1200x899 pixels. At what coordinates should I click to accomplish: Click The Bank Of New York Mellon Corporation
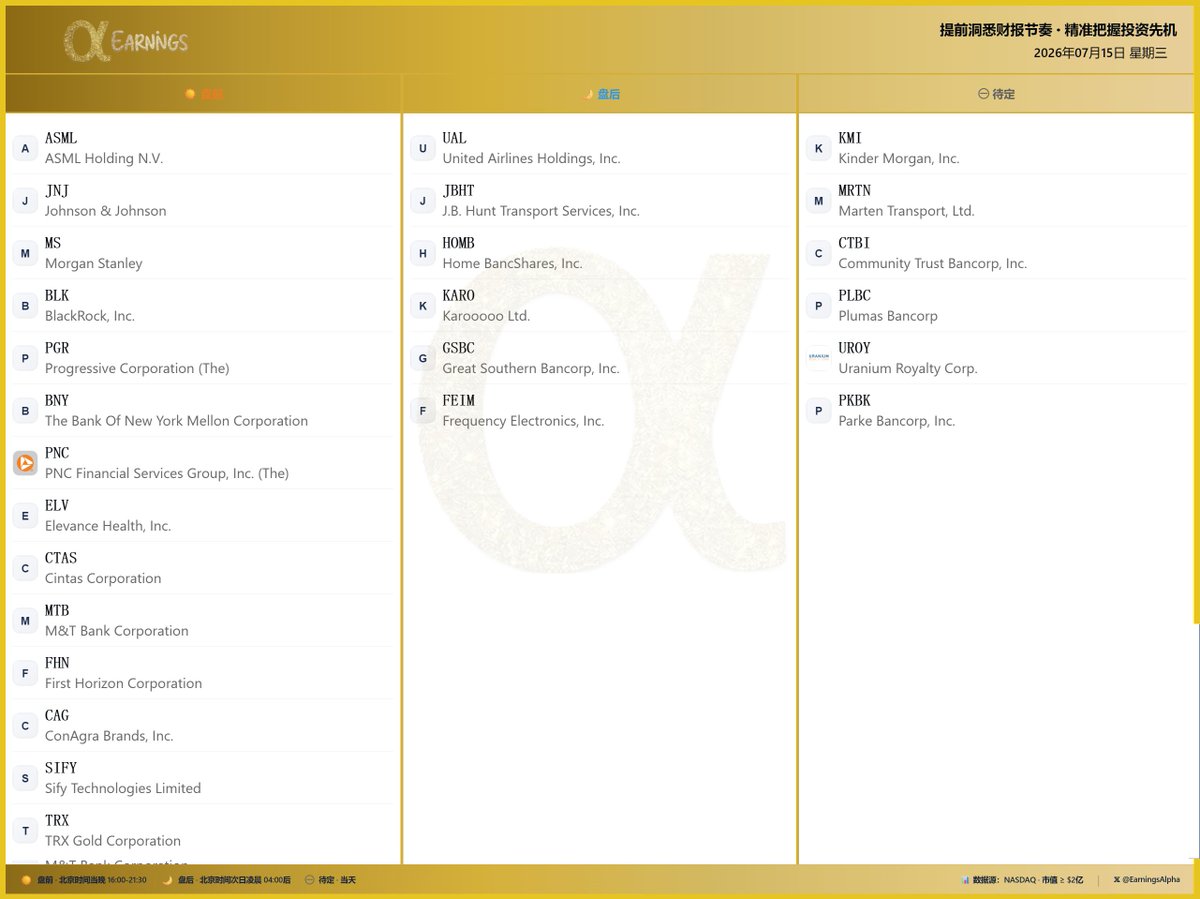click(x=176, y=421)
